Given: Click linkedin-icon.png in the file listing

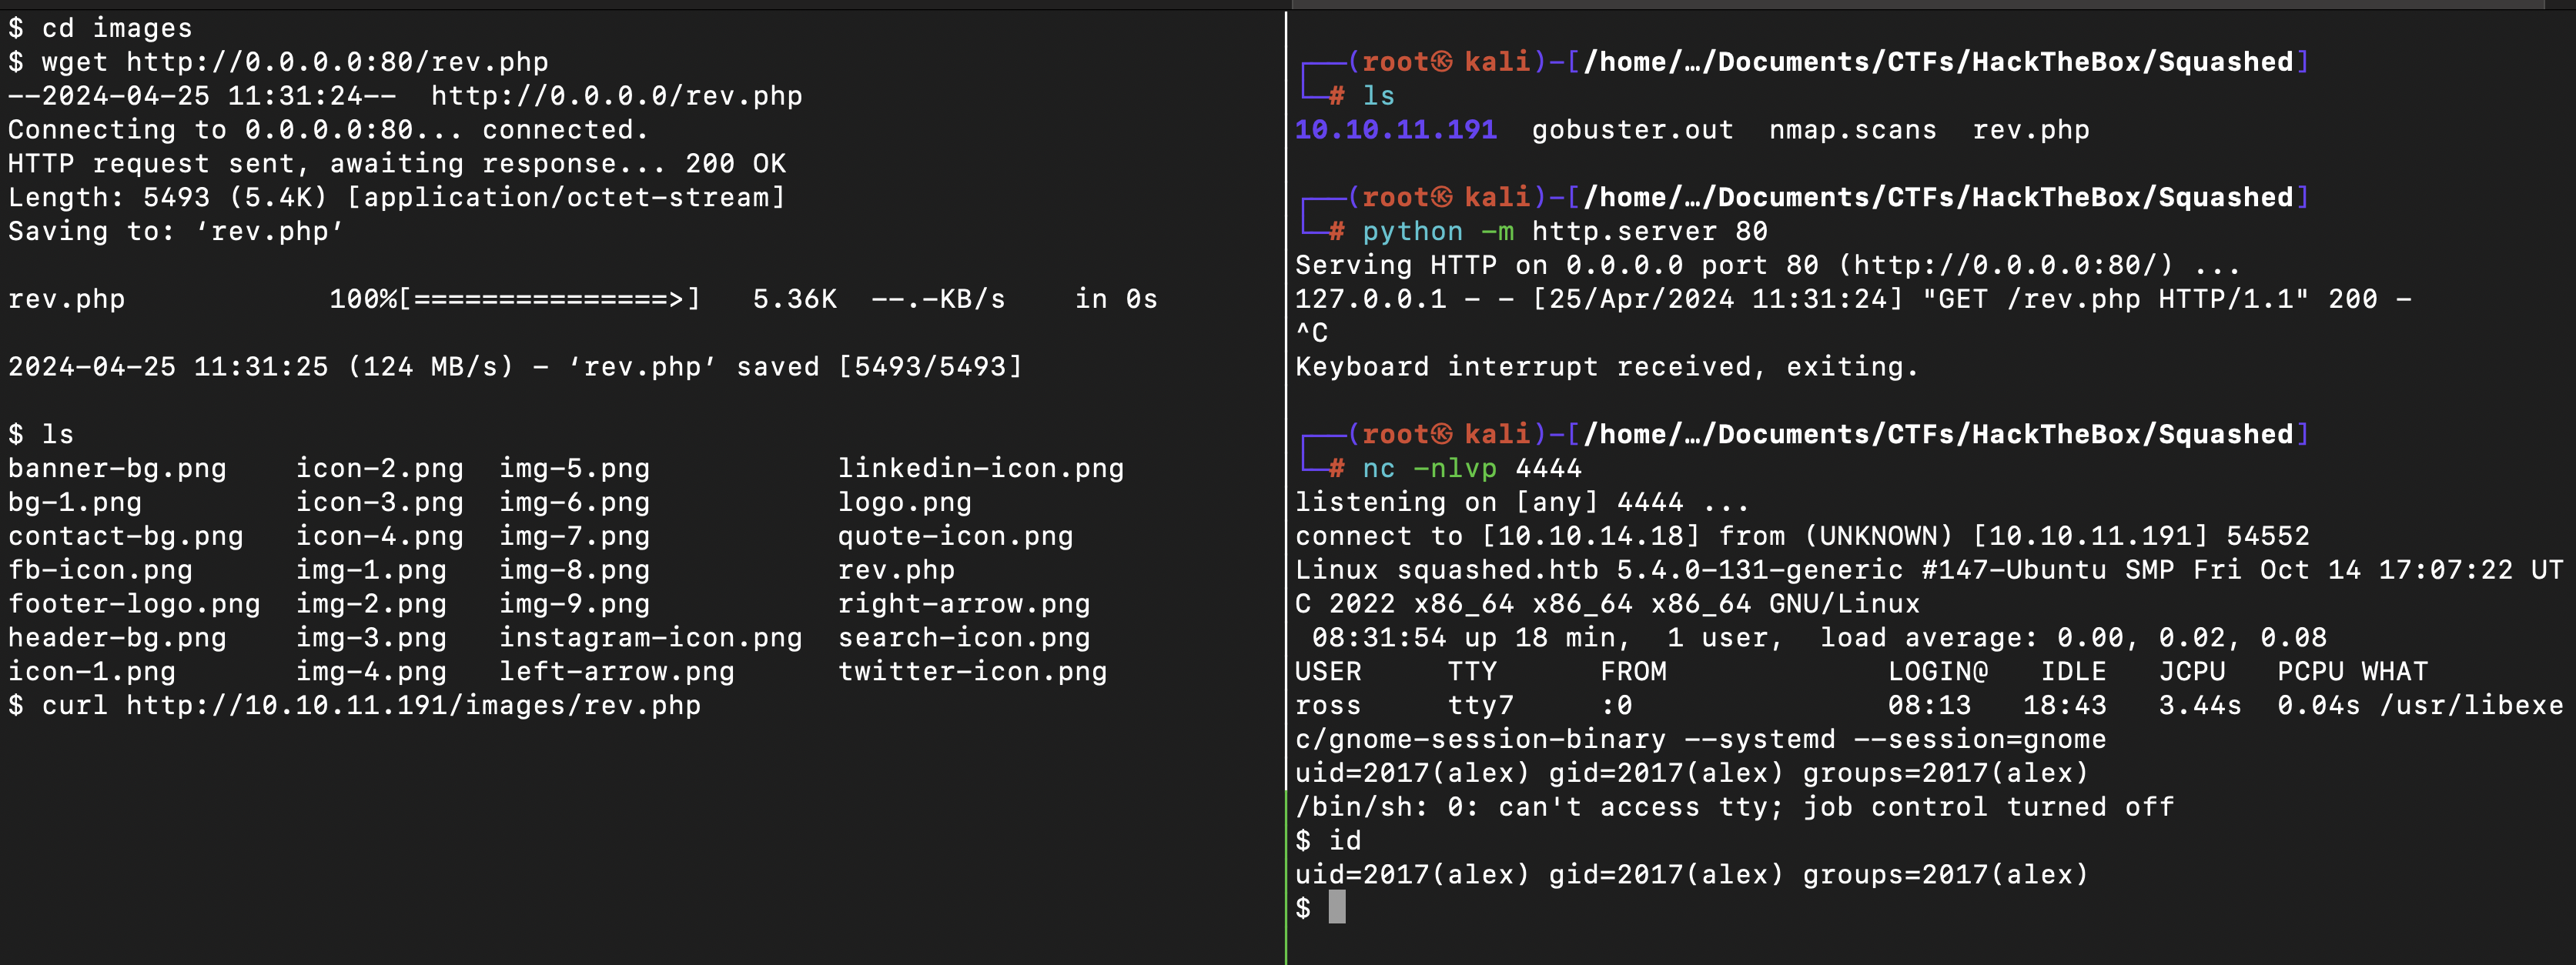Looking at the screenshot, I should [x=981, y=469].
